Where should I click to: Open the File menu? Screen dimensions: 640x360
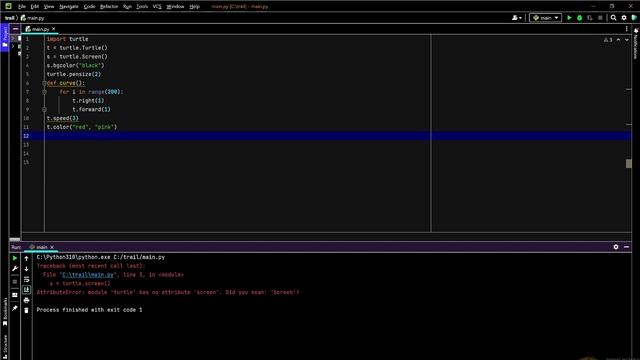click(22, 7)
